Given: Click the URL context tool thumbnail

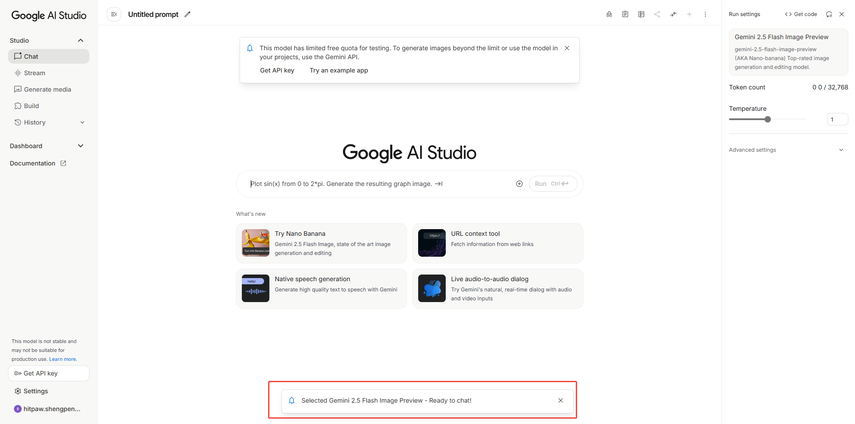Looking at the screenshot, I should 432,243.
